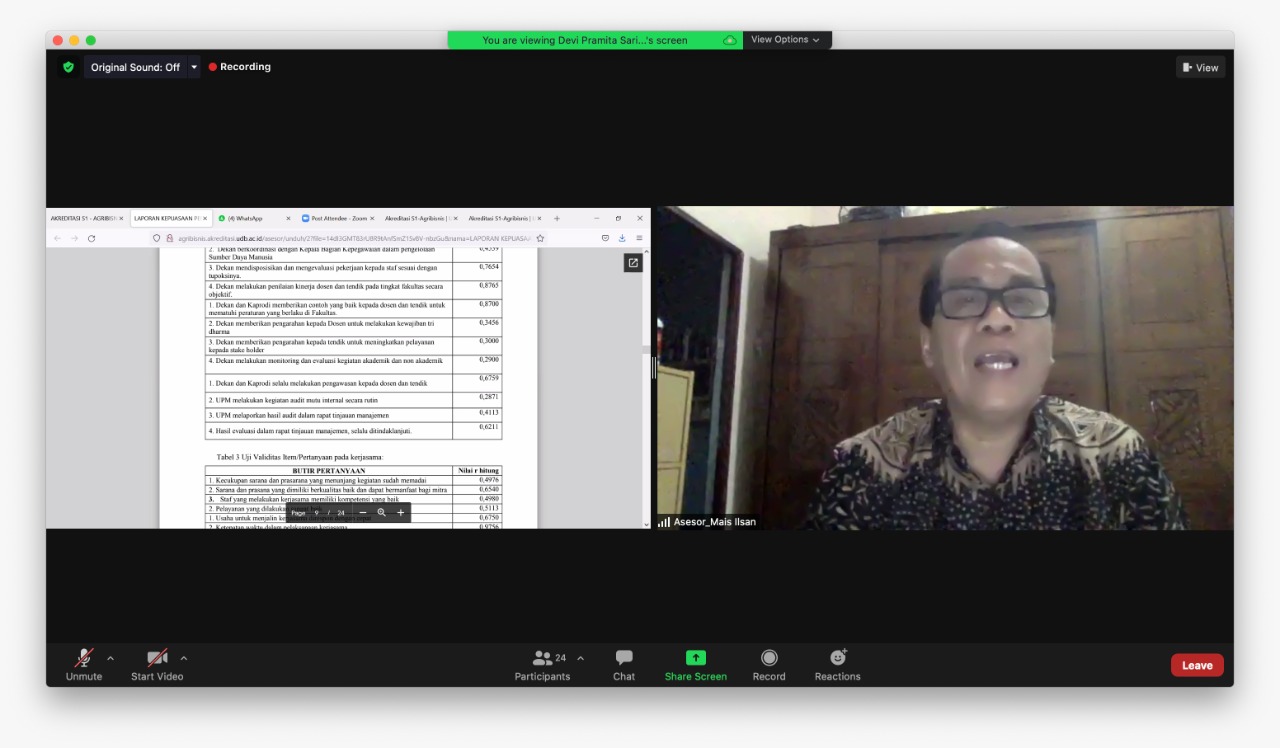Expand the caret next to Participants
Image resolution: width=1280 pixels, height=748 pixels.
[580, 658]
